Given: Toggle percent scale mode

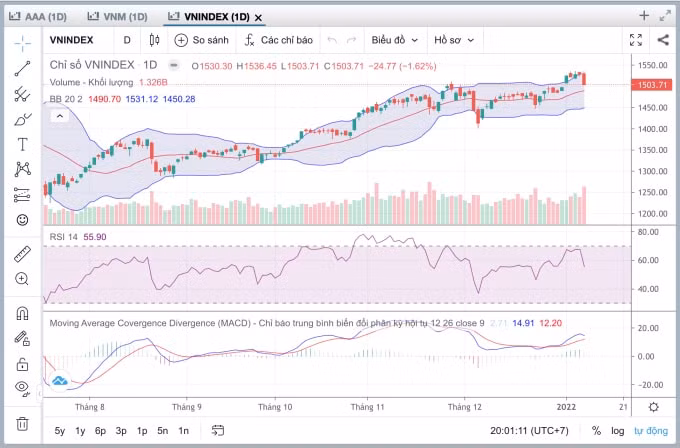Looking at the screenshot, I should pos(596,431).
